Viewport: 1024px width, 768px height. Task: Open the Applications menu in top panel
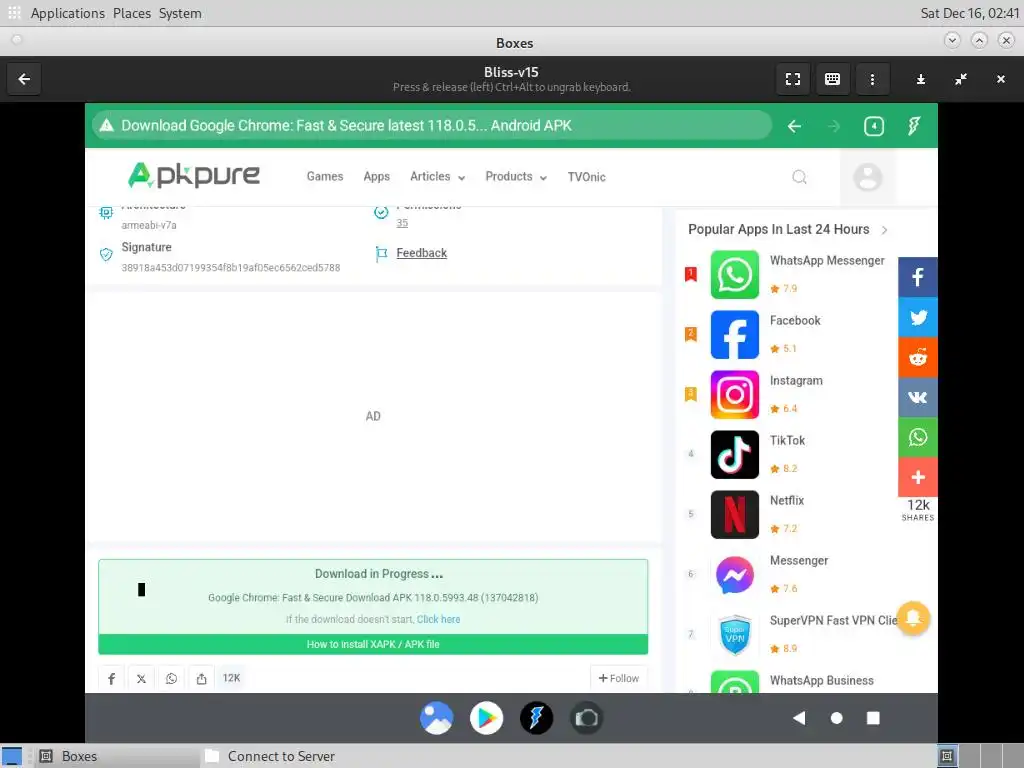(x=67, y=13)
